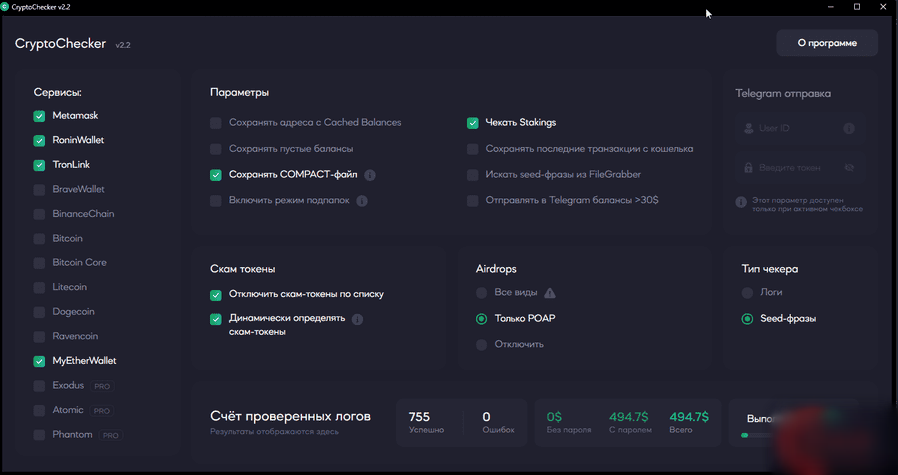Click the Тип чекера section title
The width and height of the screenshot is (898, 475).
click(770, 269)
